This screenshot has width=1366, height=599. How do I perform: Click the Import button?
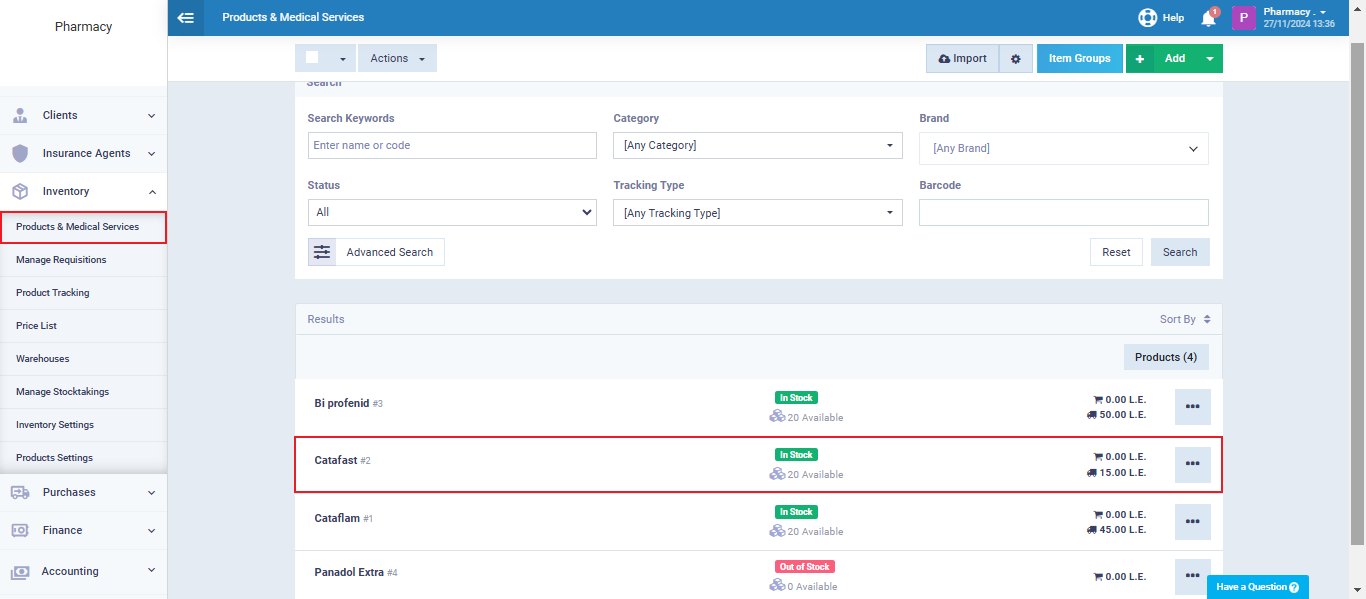point(962,59)
